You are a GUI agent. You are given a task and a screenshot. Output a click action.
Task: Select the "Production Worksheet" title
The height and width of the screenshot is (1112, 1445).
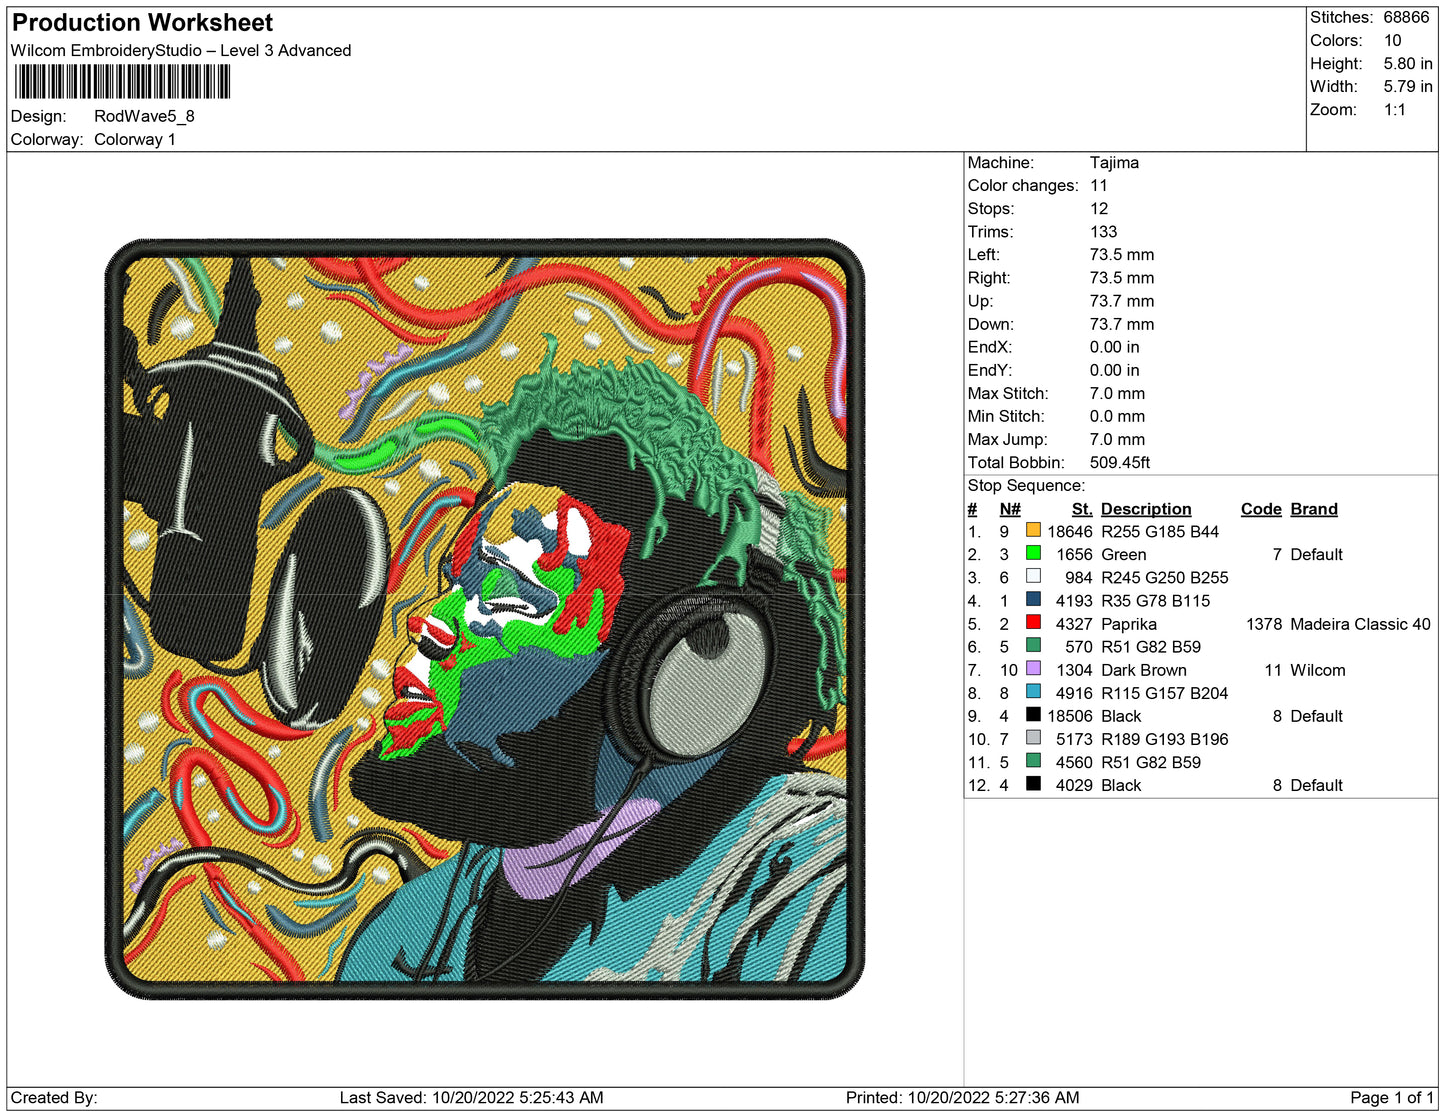pyautogui.click(x=142, y=23)
